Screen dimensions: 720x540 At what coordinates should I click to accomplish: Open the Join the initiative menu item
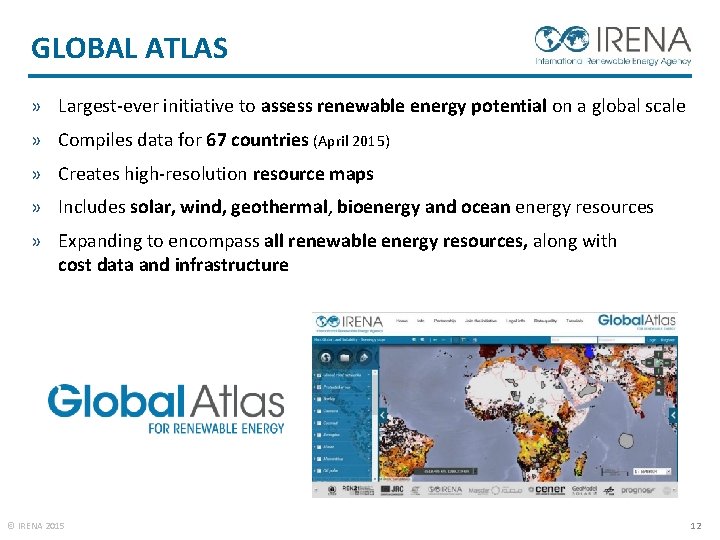coord(481,321)
